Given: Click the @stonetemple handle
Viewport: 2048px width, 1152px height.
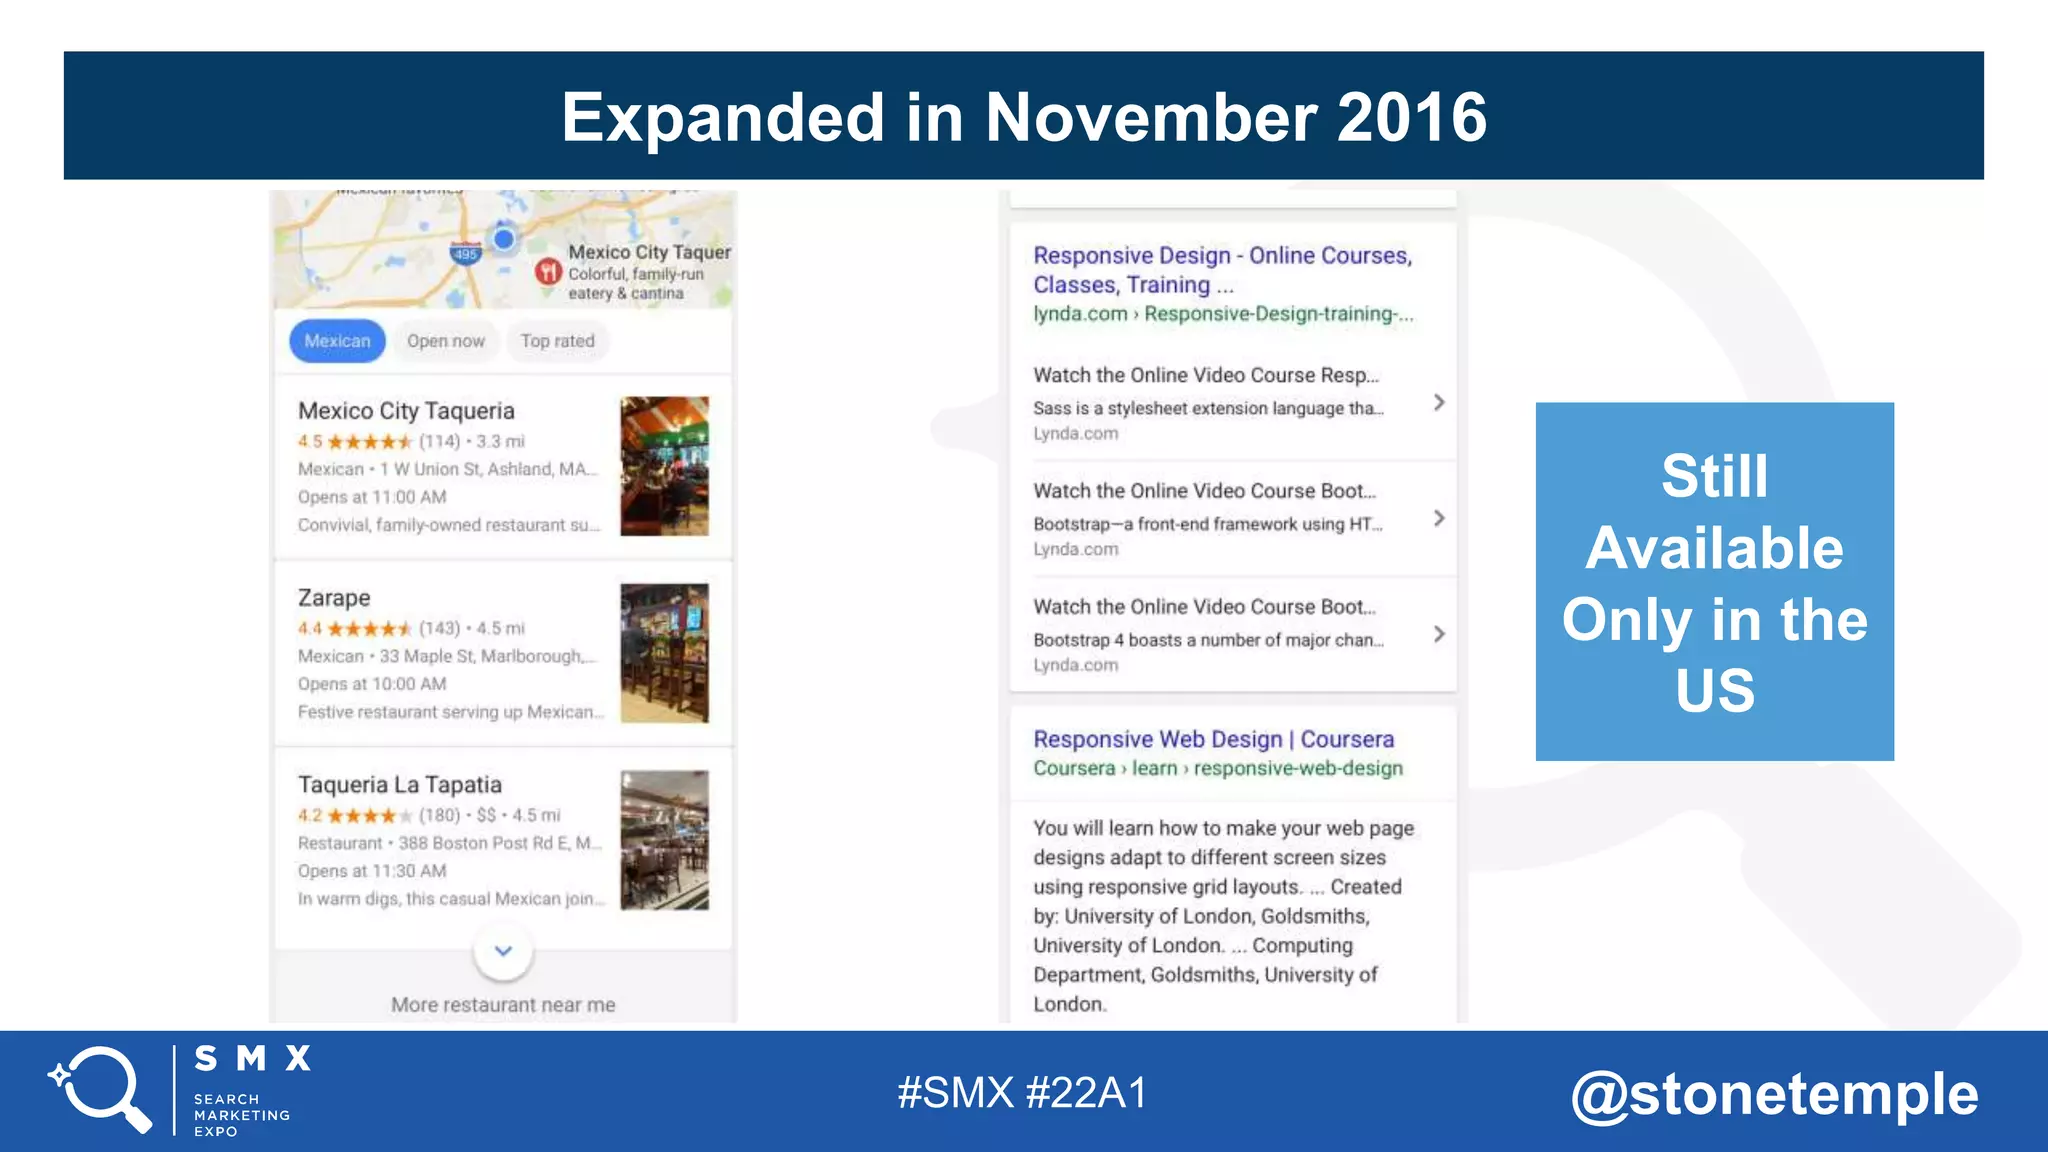Looking at the screenshot, I should click(1774, 1093).
